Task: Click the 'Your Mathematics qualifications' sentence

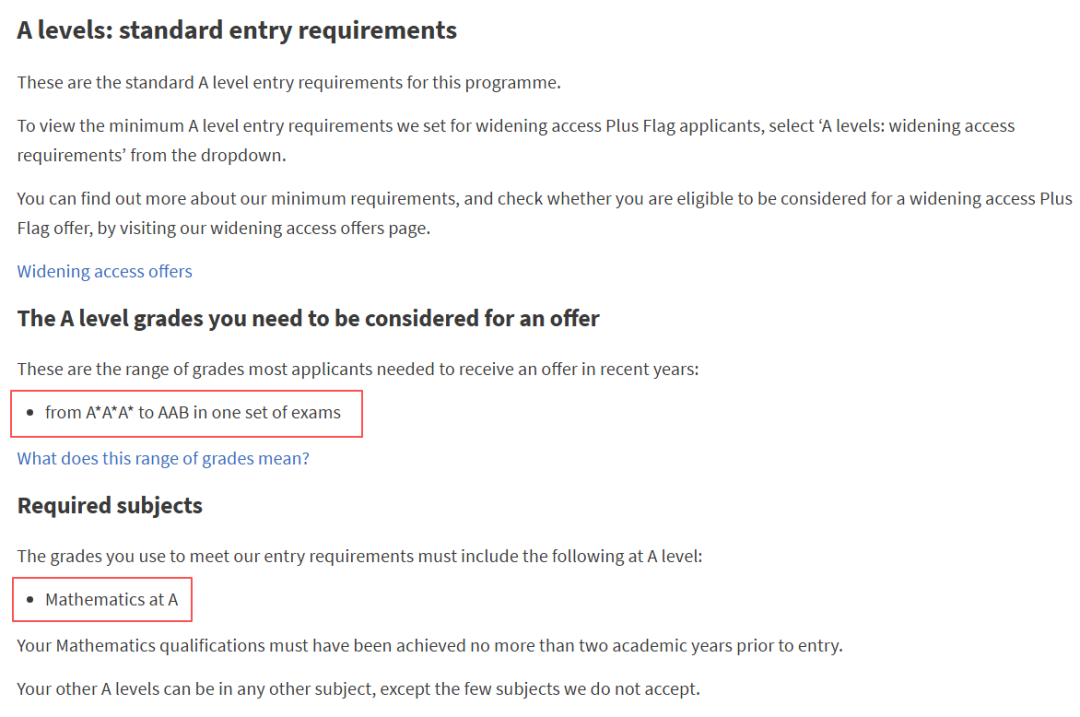Action: [x=429, y=645]
